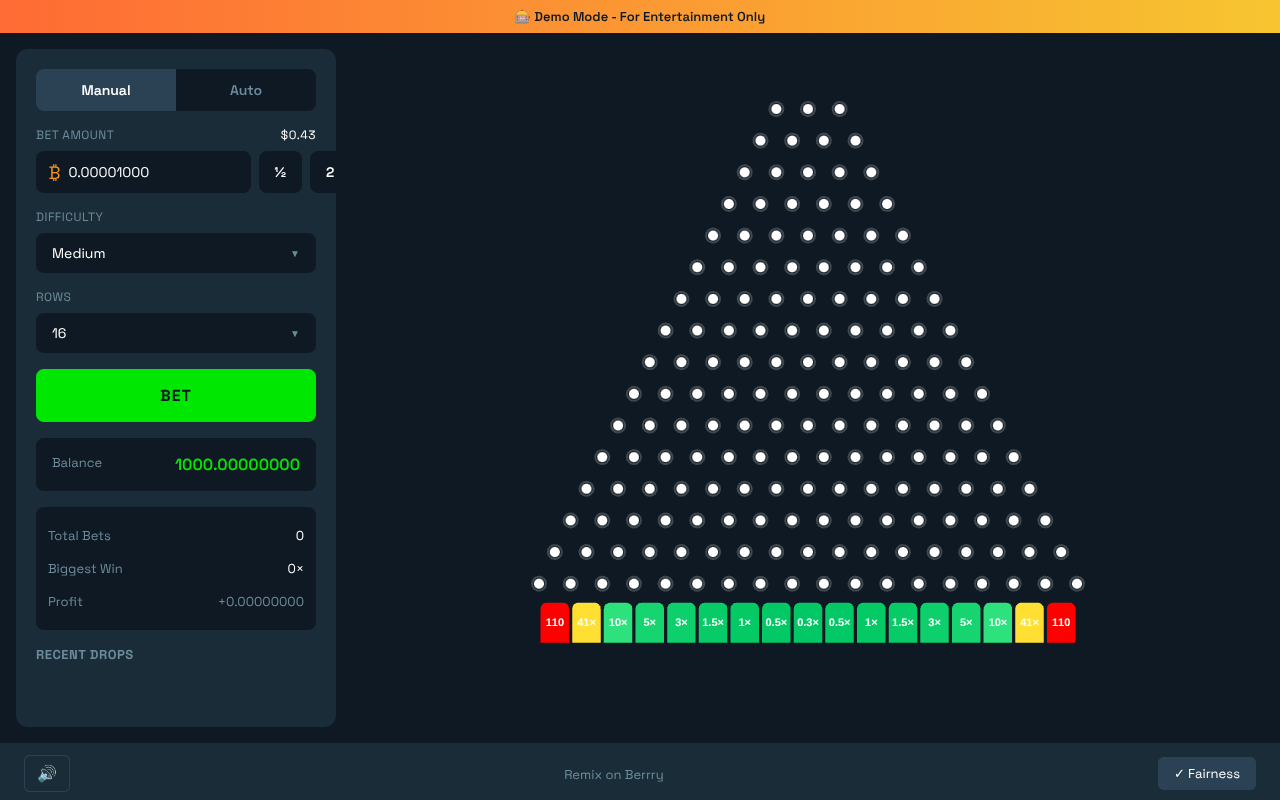Click the Remix on Berrry link
Viewport: 1280px width, 800px height.
pos(613,774)
